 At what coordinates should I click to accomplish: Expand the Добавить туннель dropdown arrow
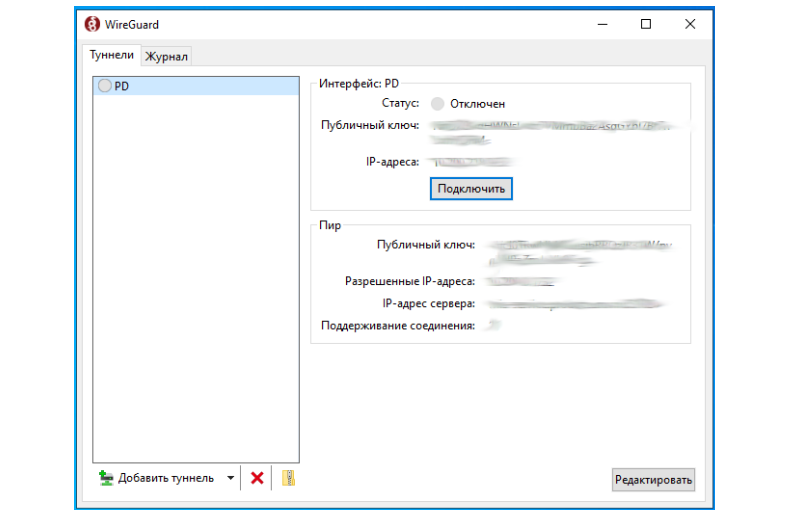point(230,478)
